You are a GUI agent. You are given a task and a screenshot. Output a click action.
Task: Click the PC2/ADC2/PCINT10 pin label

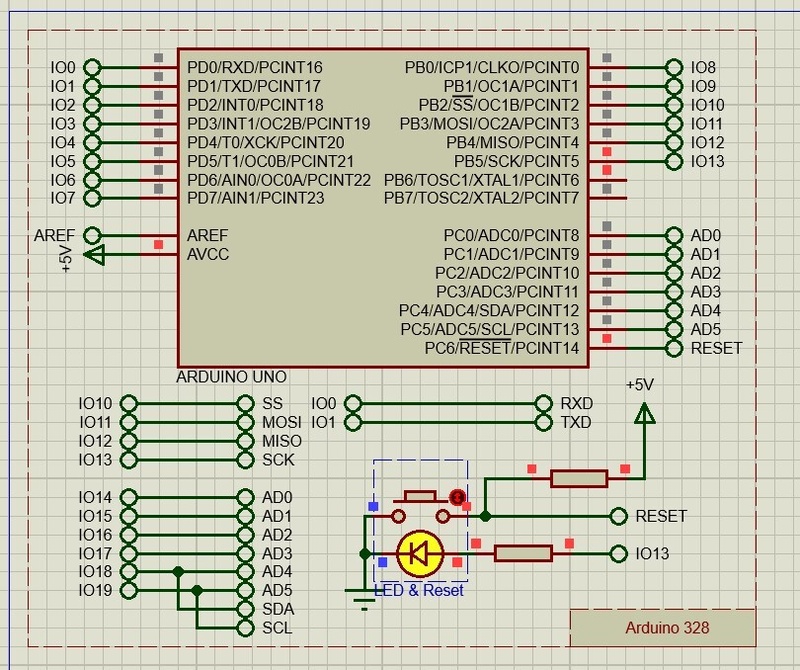[507, 273]
